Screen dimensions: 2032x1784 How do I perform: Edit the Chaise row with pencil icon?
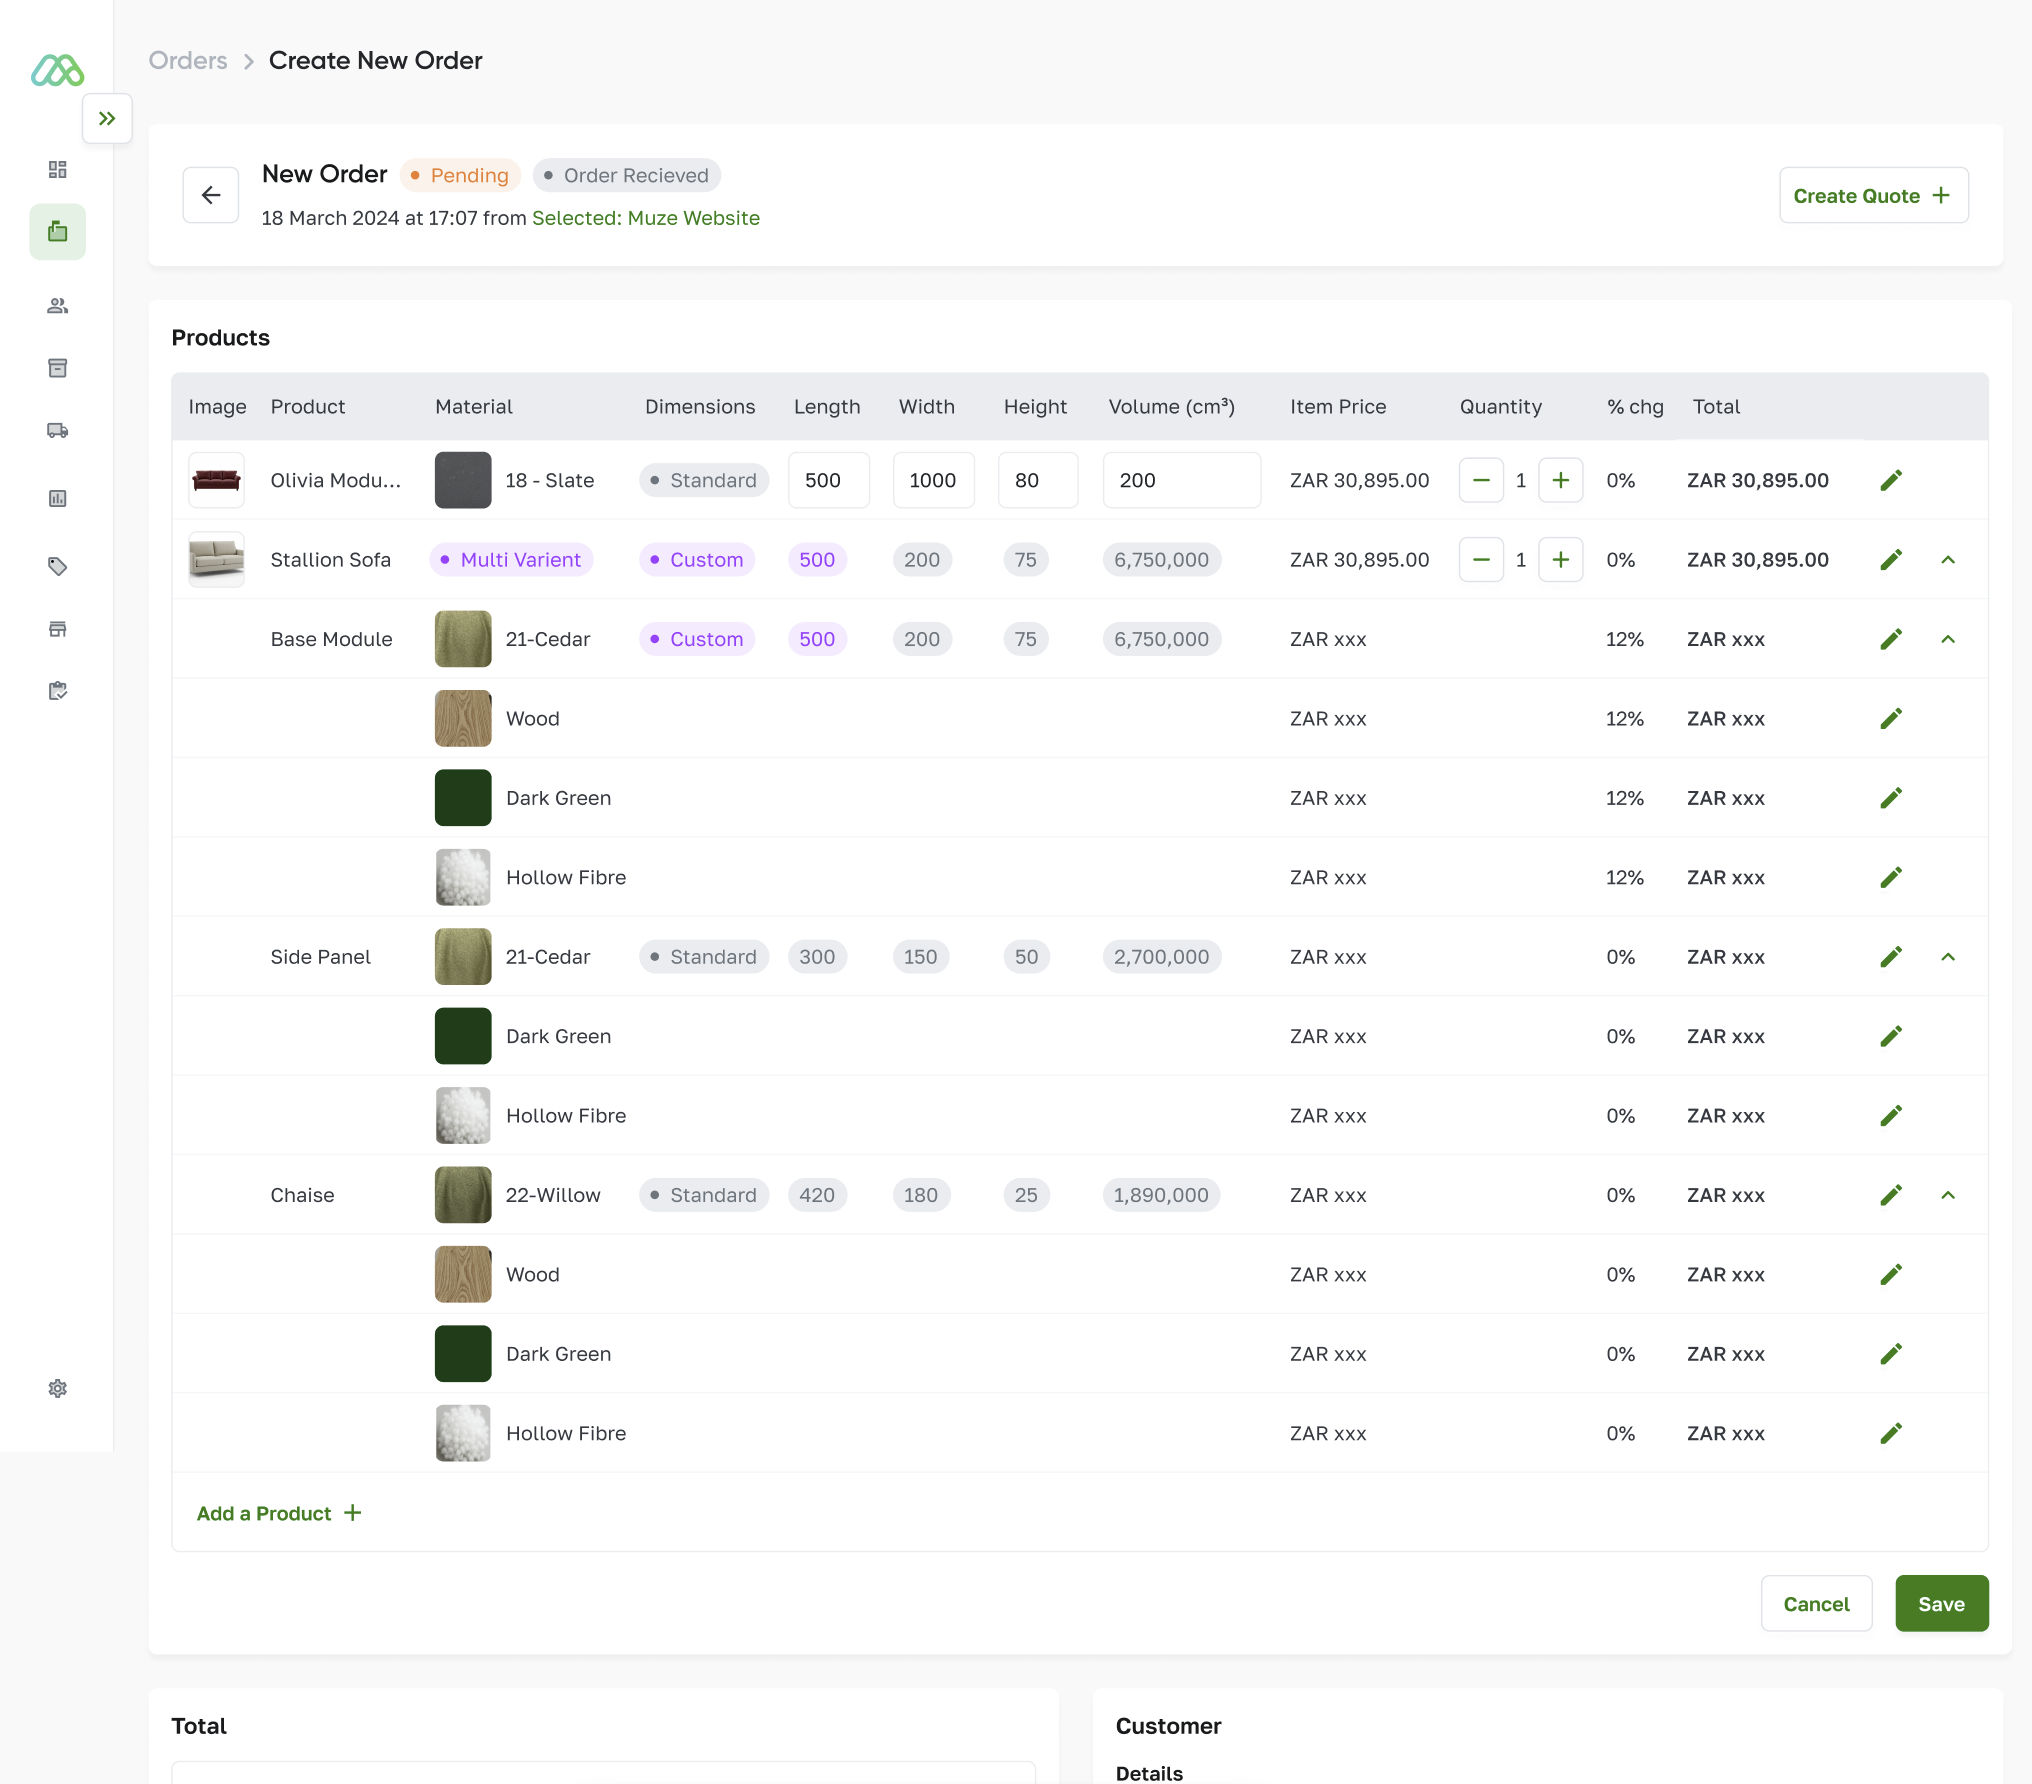click(1890, 1195)
